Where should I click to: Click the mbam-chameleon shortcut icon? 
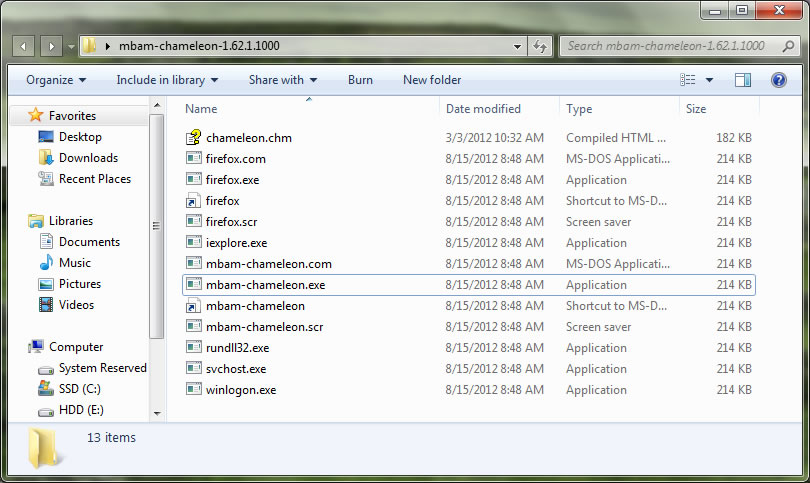(x=194, y=305)
